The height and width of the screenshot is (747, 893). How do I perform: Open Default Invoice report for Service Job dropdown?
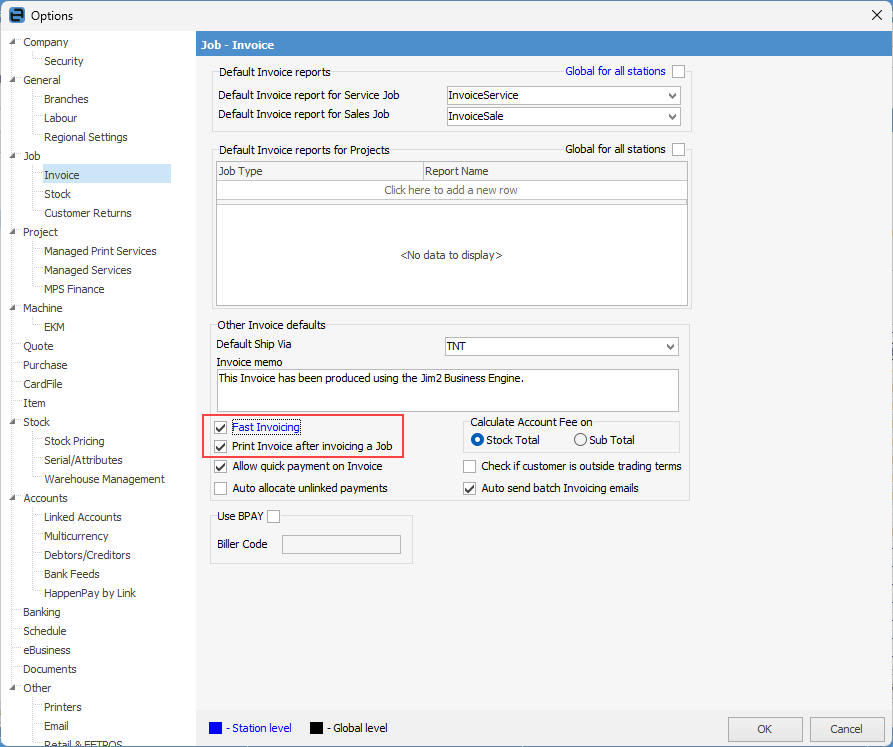[671, 96]
